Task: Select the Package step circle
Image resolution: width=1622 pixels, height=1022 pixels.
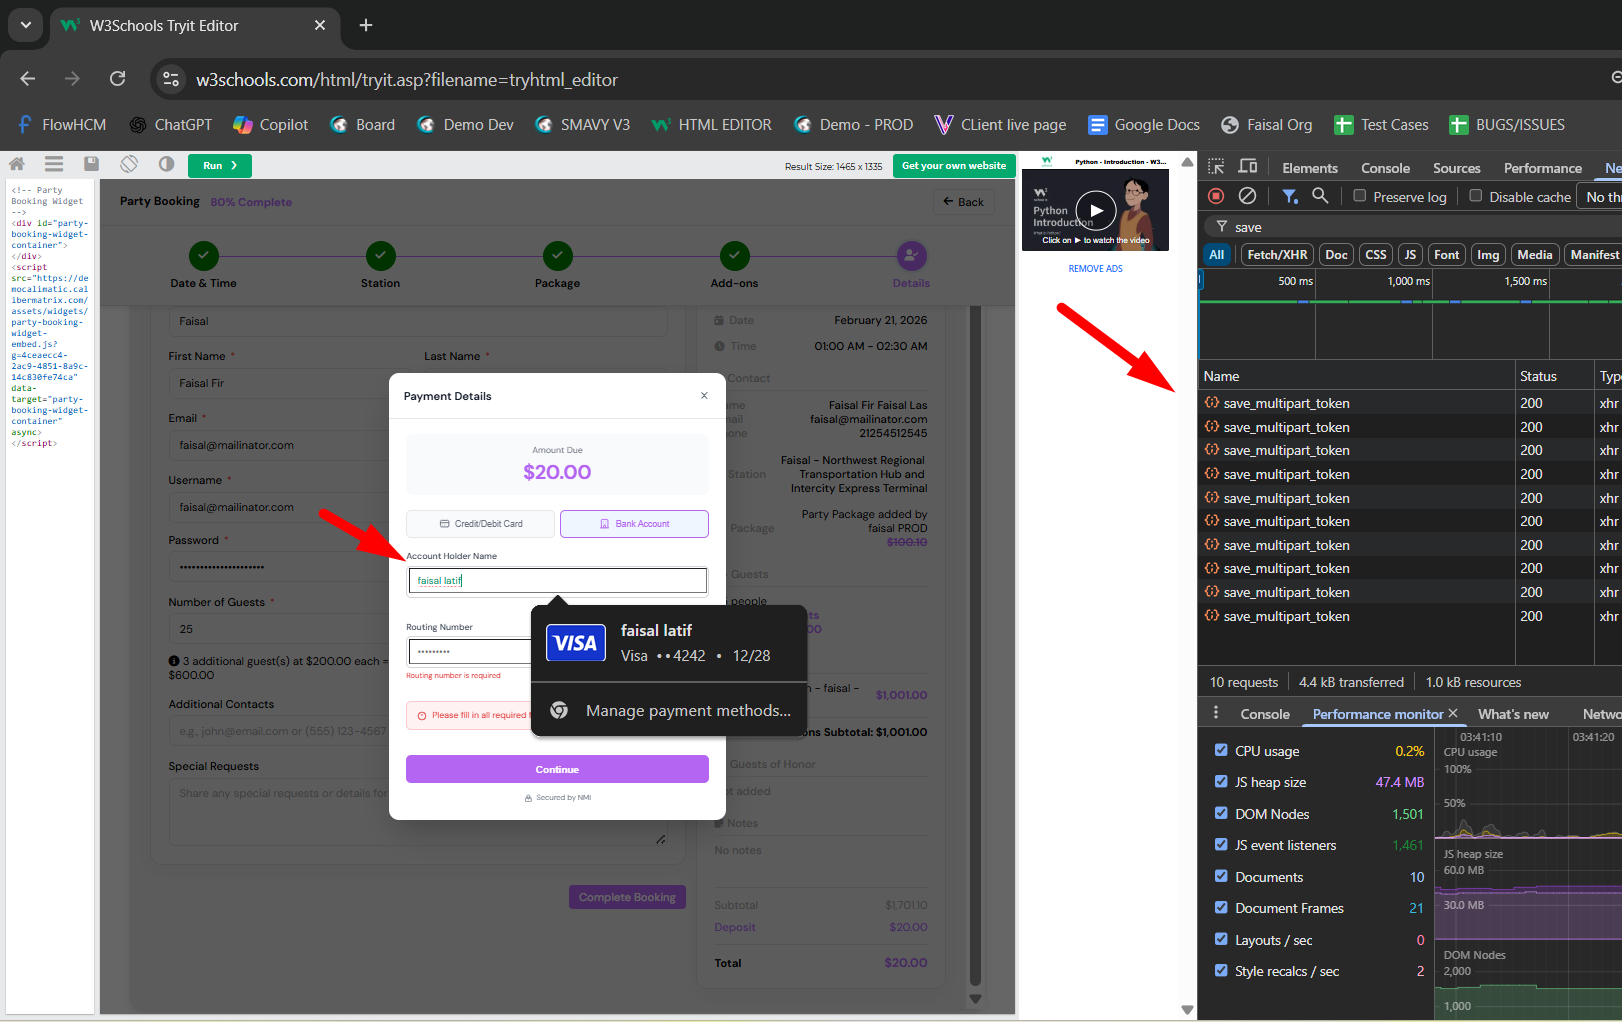Action: [558, 256]
